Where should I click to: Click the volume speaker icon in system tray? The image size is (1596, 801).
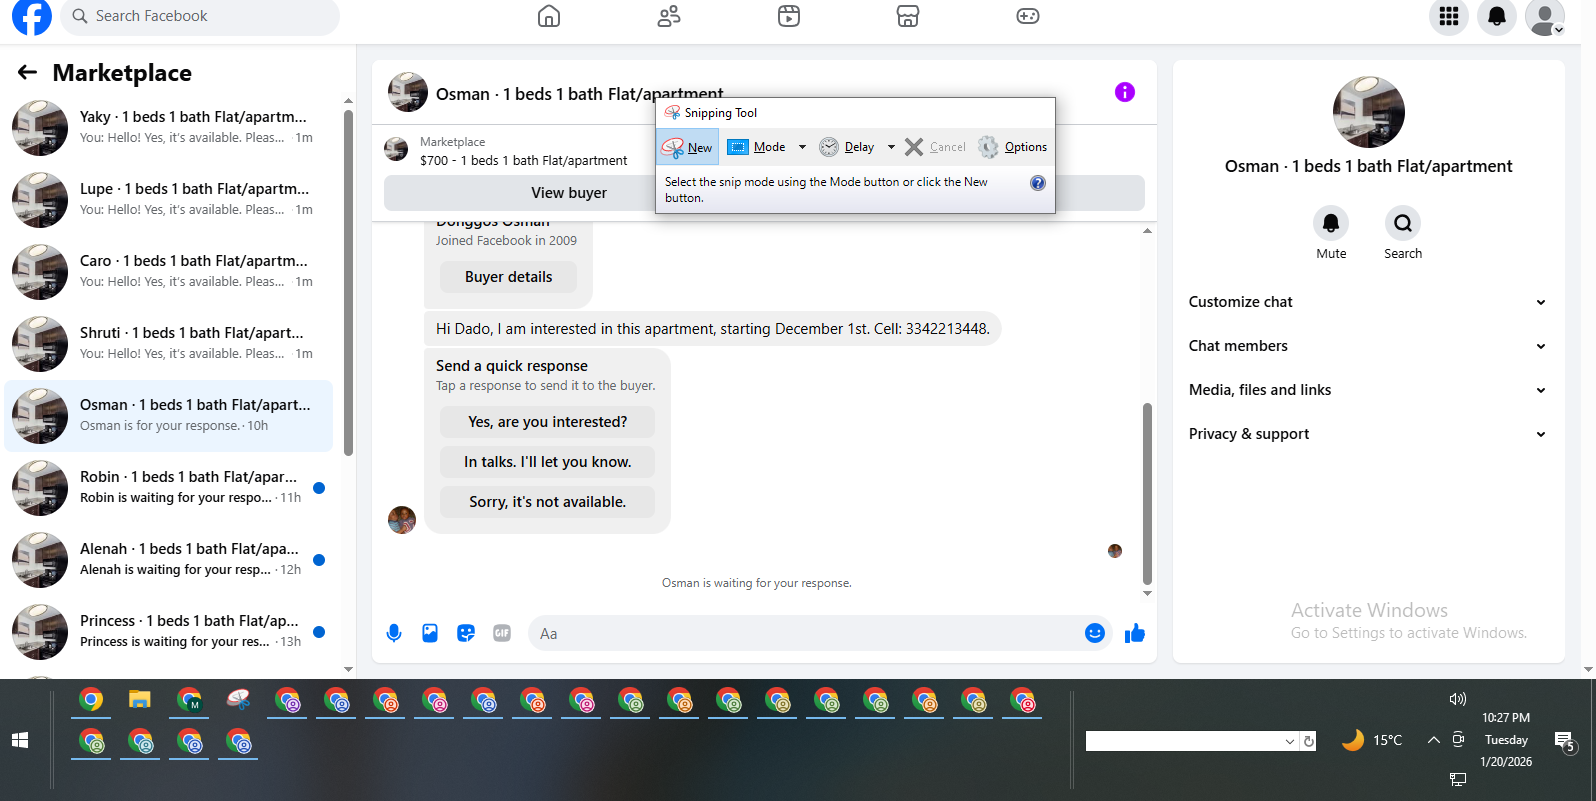(x=1458, y=699)
